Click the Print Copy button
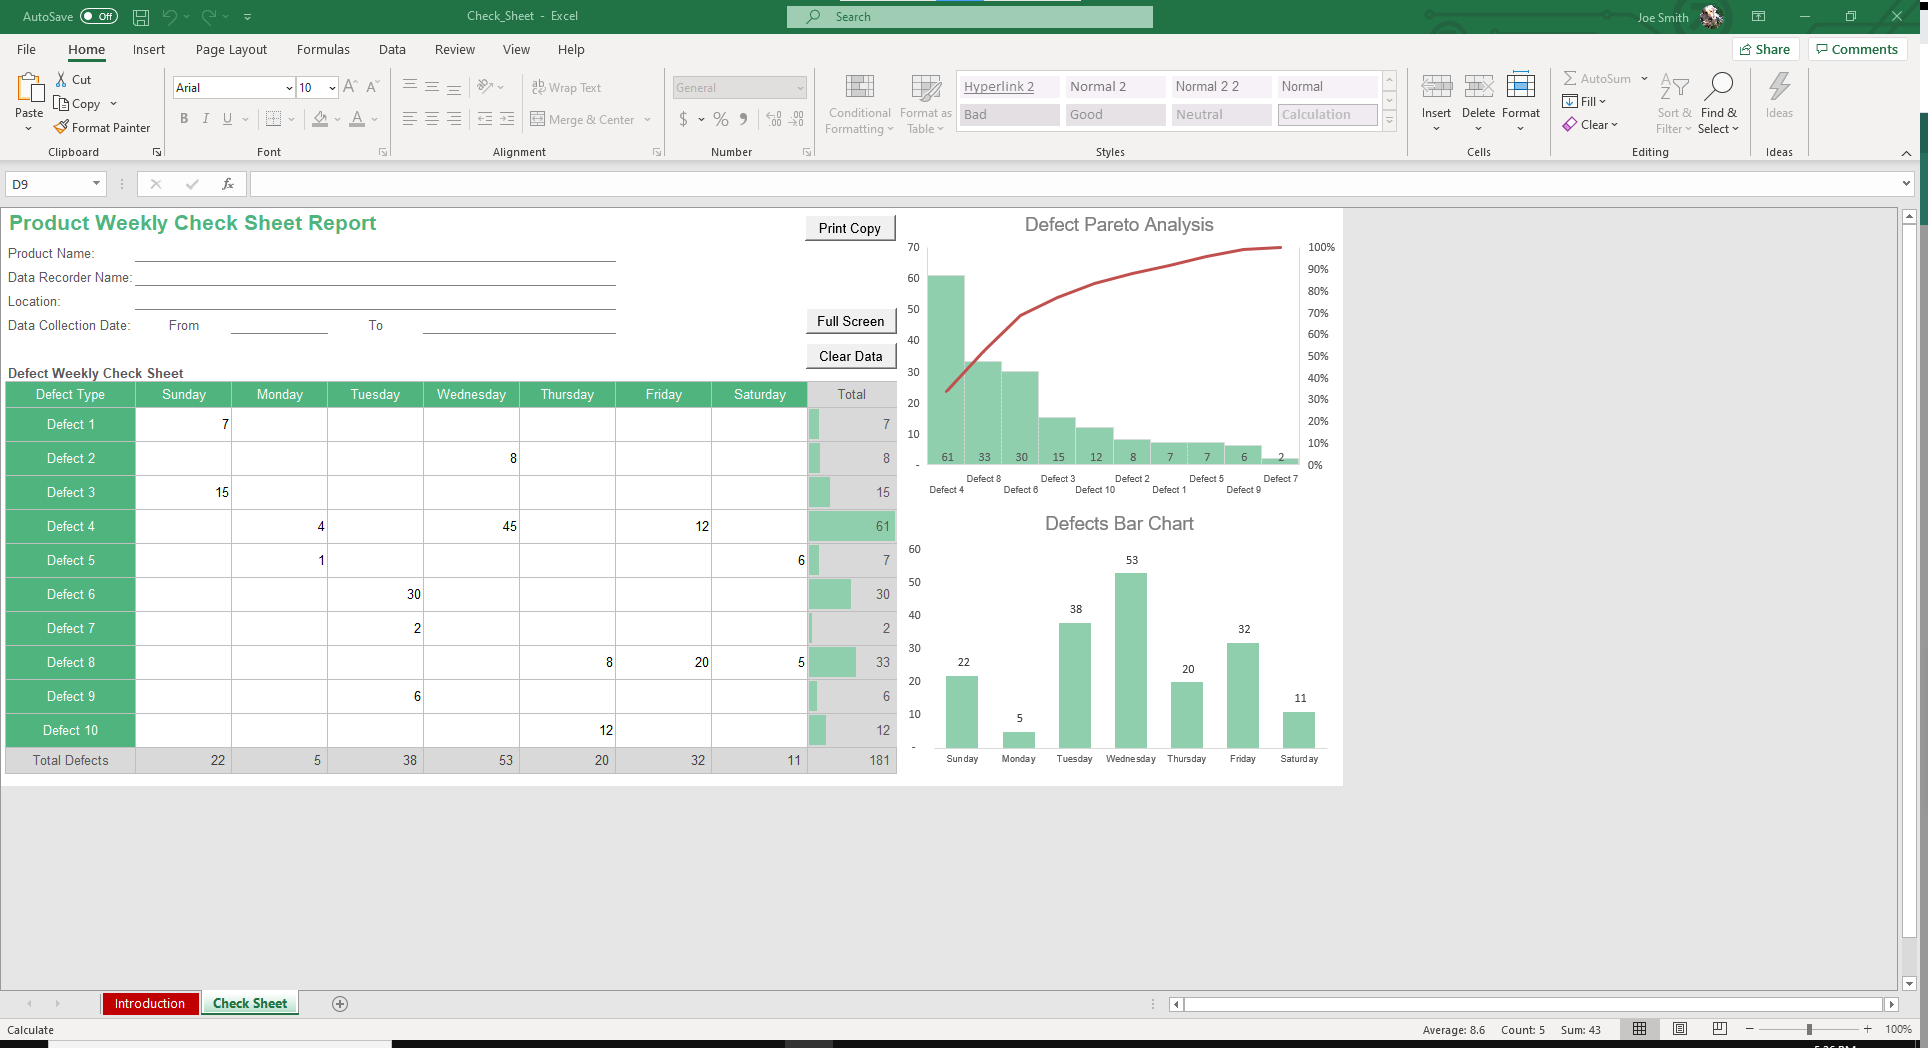1928x1048 pixels. pyautogui.click(x=850, y=227)
